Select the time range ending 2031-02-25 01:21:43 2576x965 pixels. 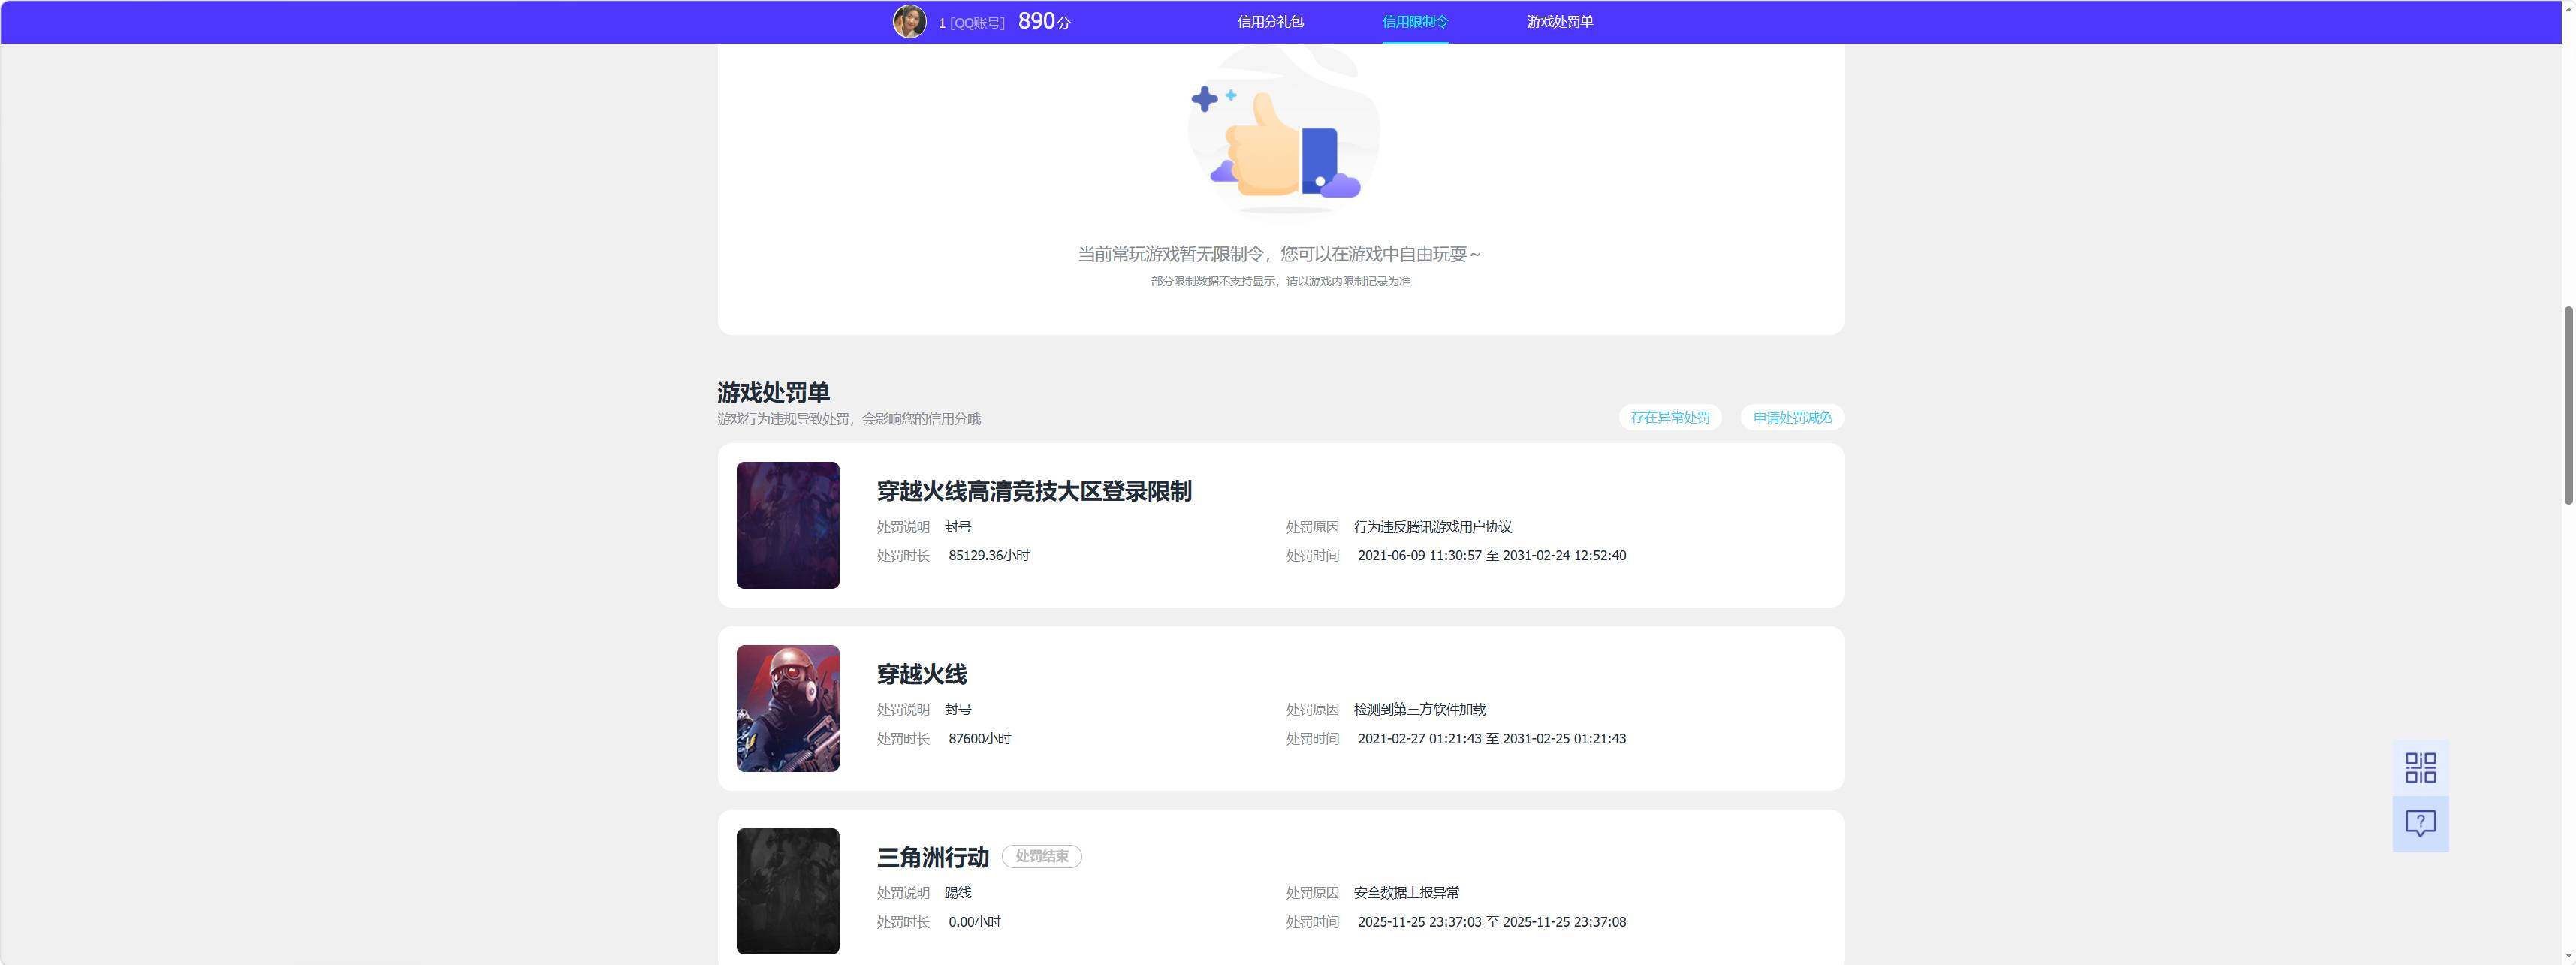click(x=1492, y=739)
